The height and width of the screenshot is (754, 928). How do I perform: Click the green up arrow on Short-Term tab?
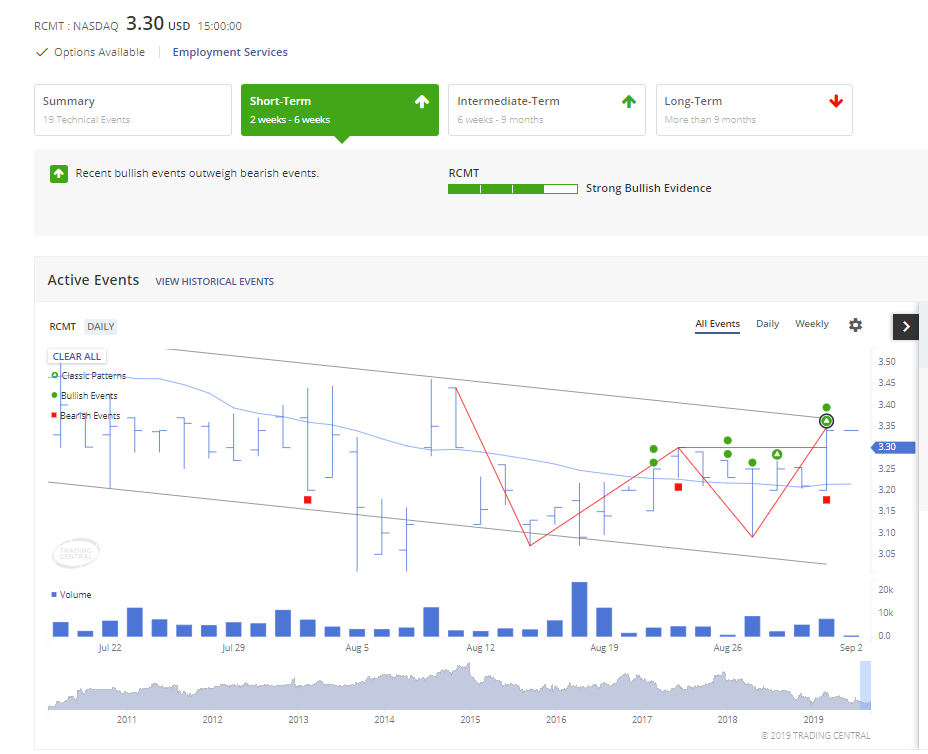pos(422,102)
